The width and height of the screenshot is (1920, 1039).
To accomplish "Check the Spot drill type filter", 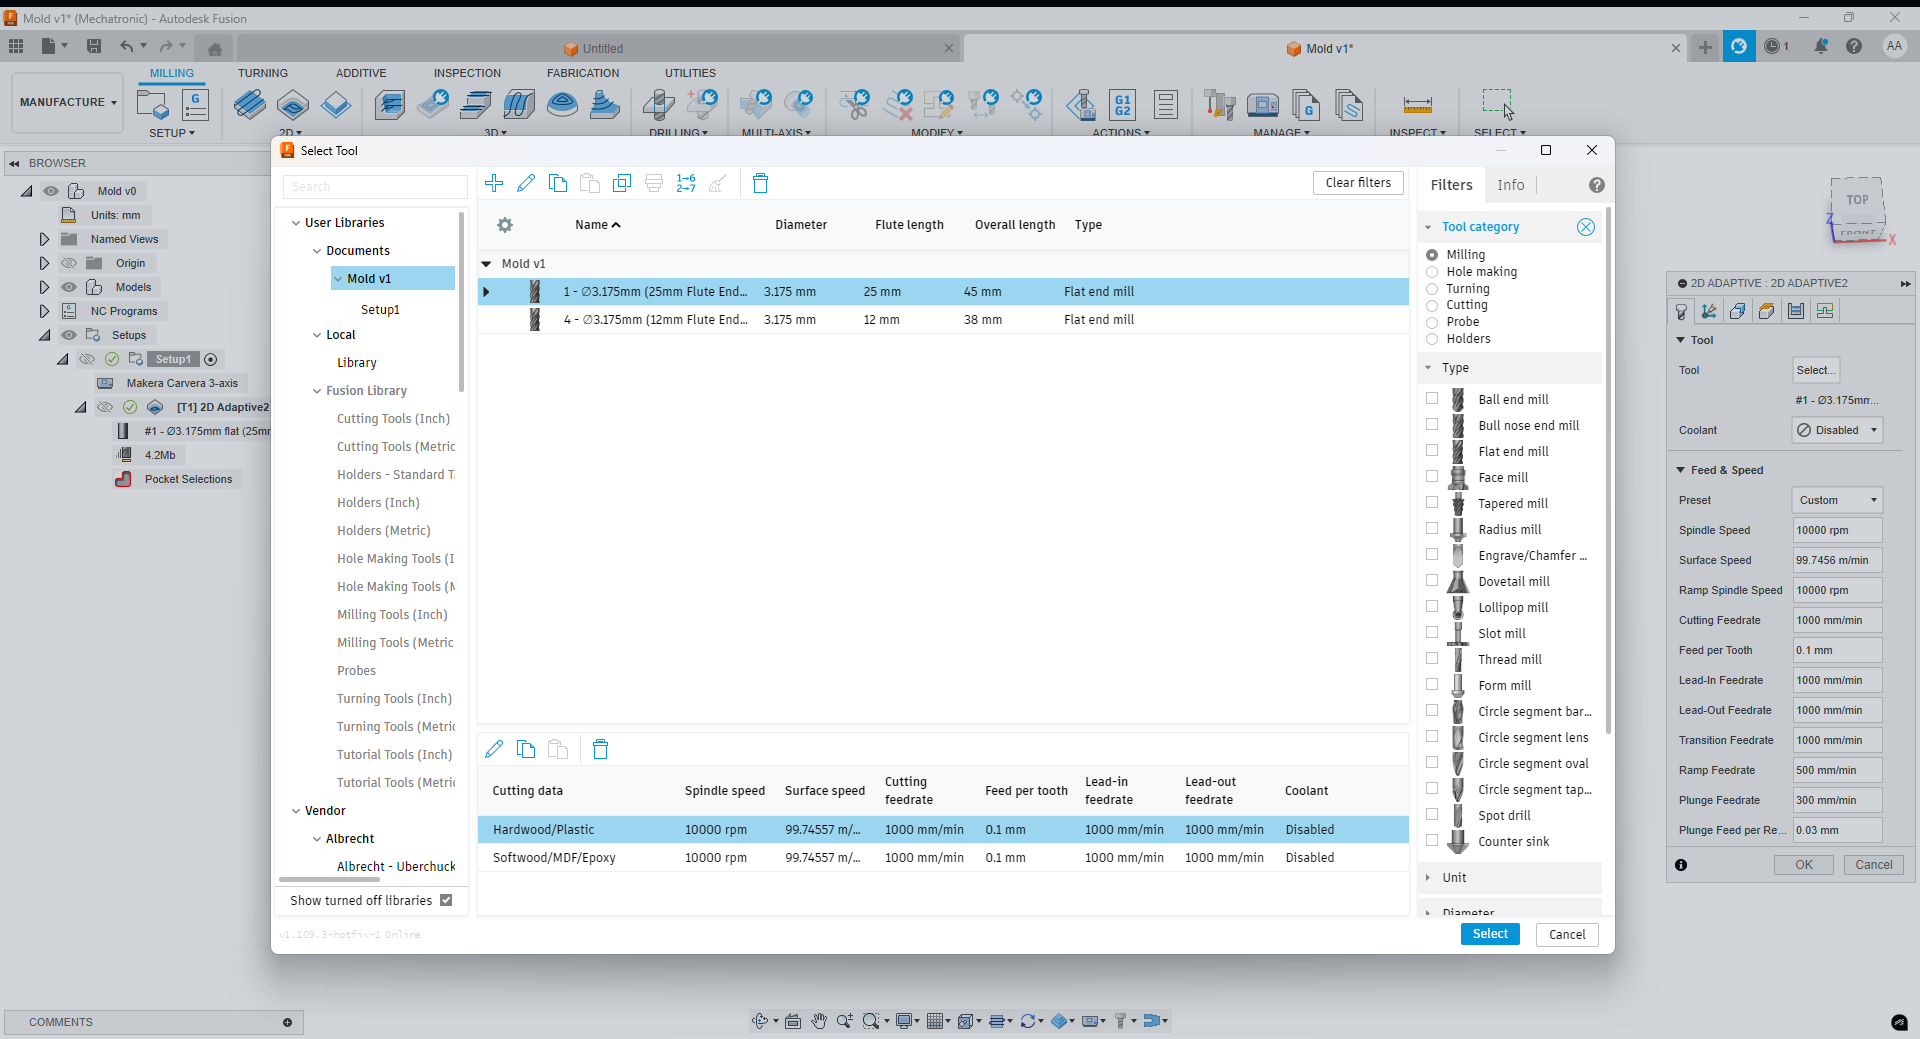I will tap(1432, 814).
